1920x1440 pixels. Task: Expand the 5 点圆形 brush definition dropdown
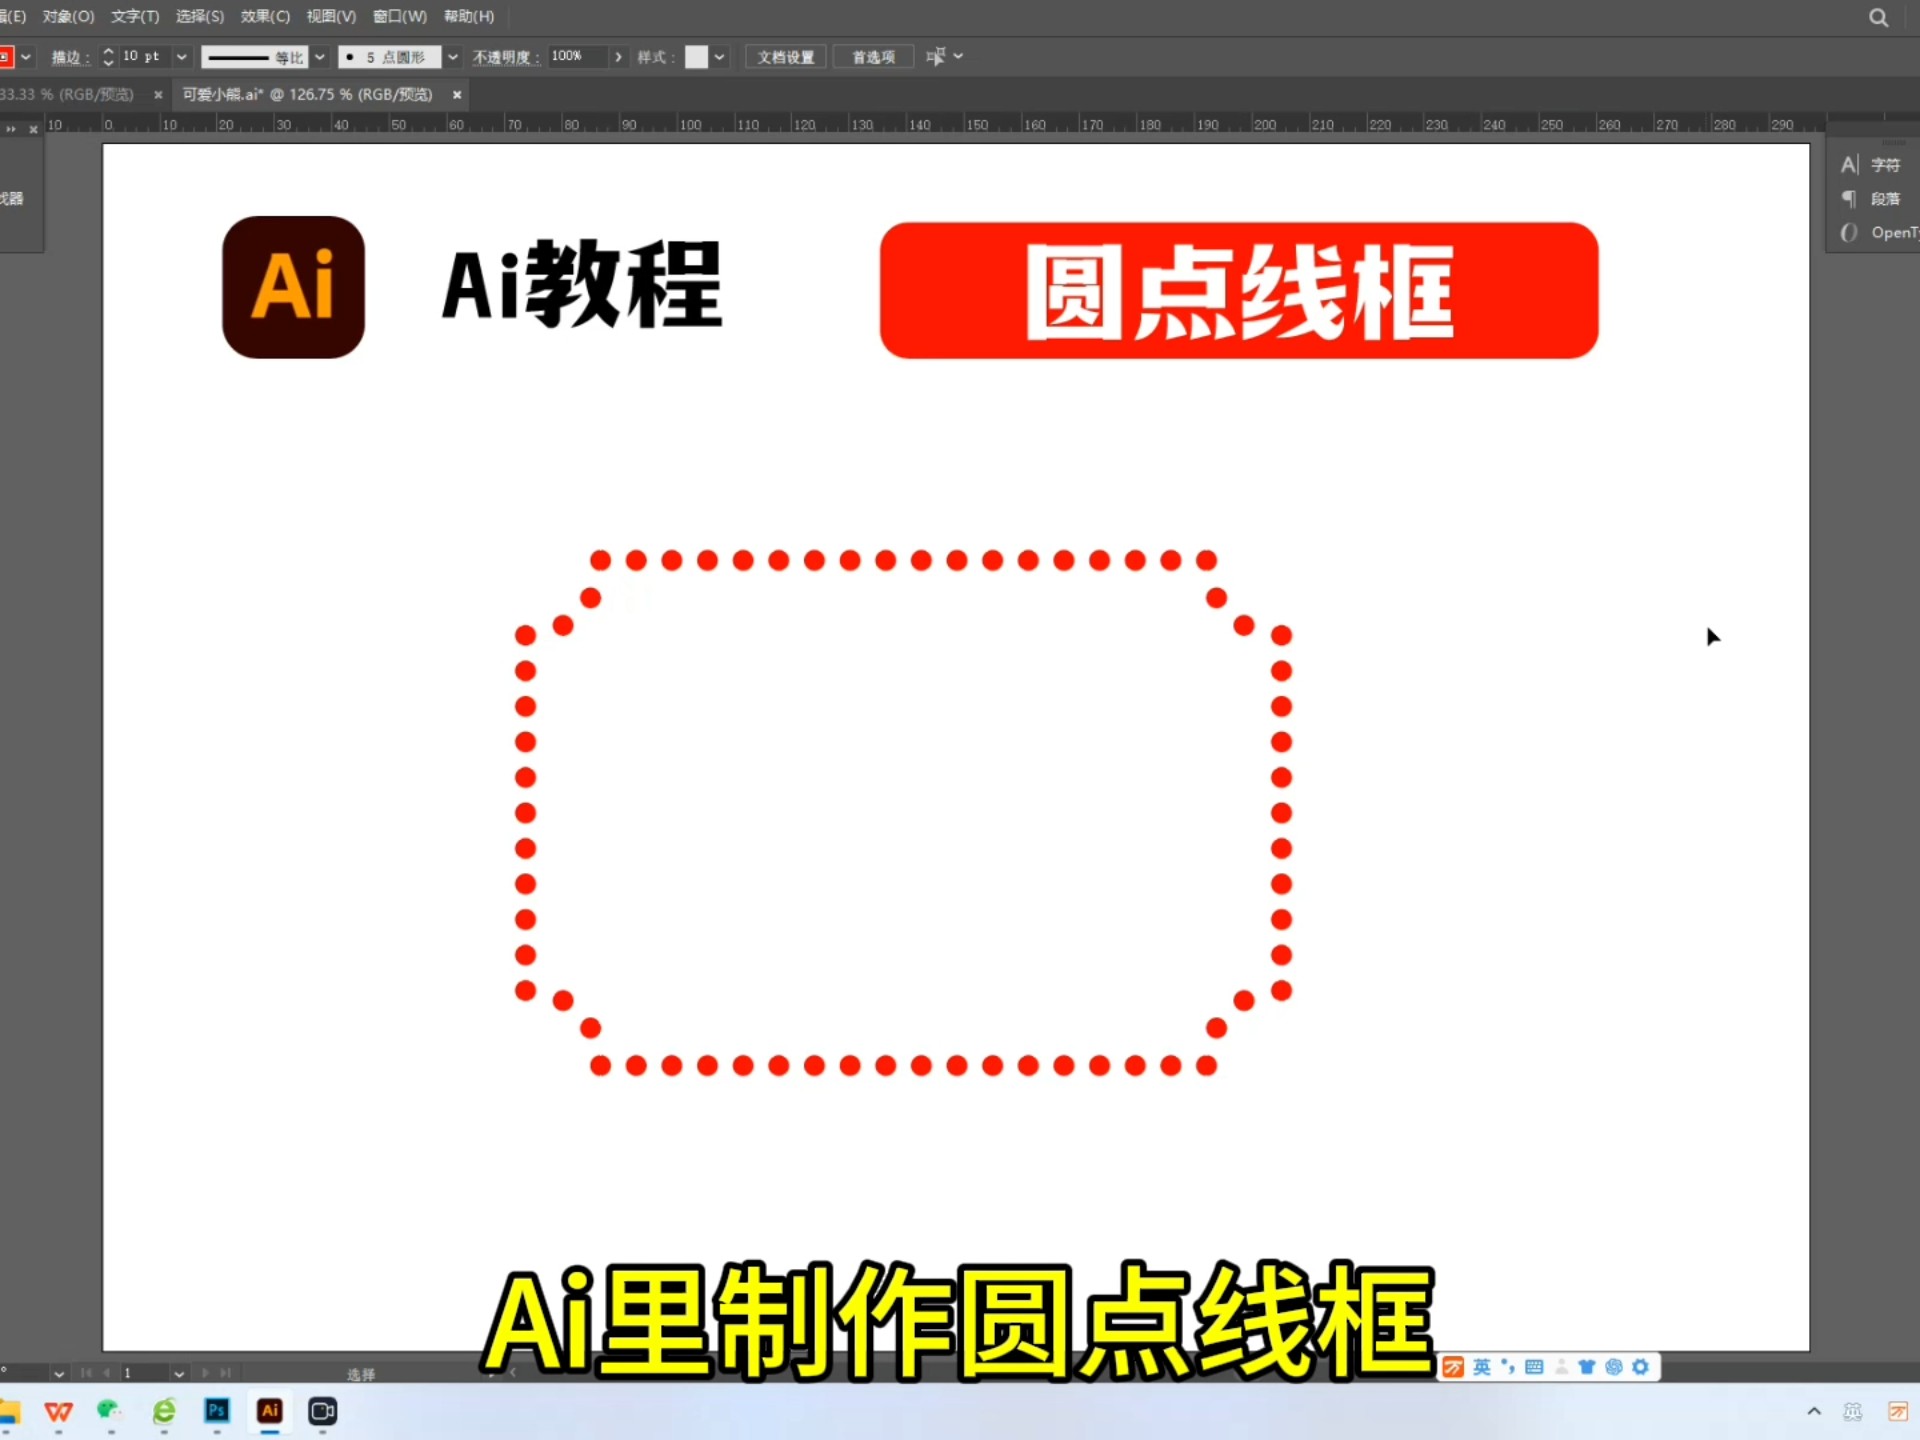(x=452, y=57)
